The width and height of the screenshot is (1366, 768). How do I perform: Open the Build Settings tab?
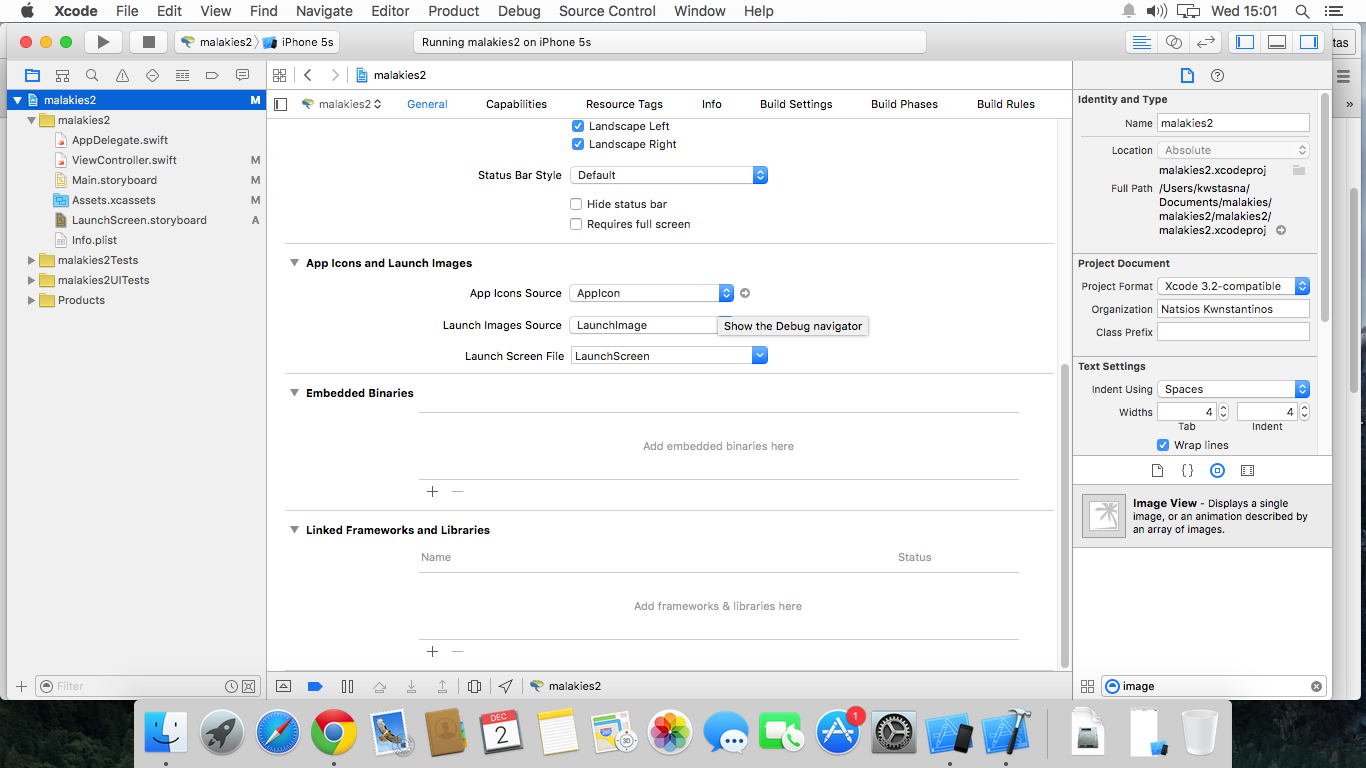[796, 104]
